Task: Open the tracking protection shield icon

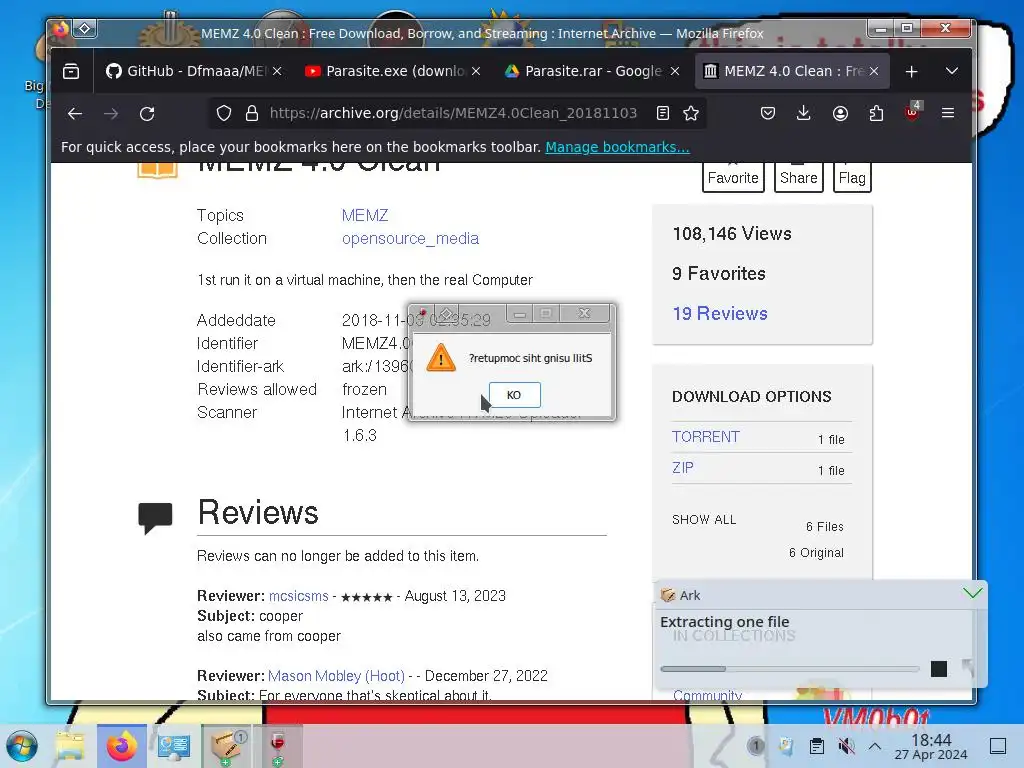Action: click(x=224, y=114)
